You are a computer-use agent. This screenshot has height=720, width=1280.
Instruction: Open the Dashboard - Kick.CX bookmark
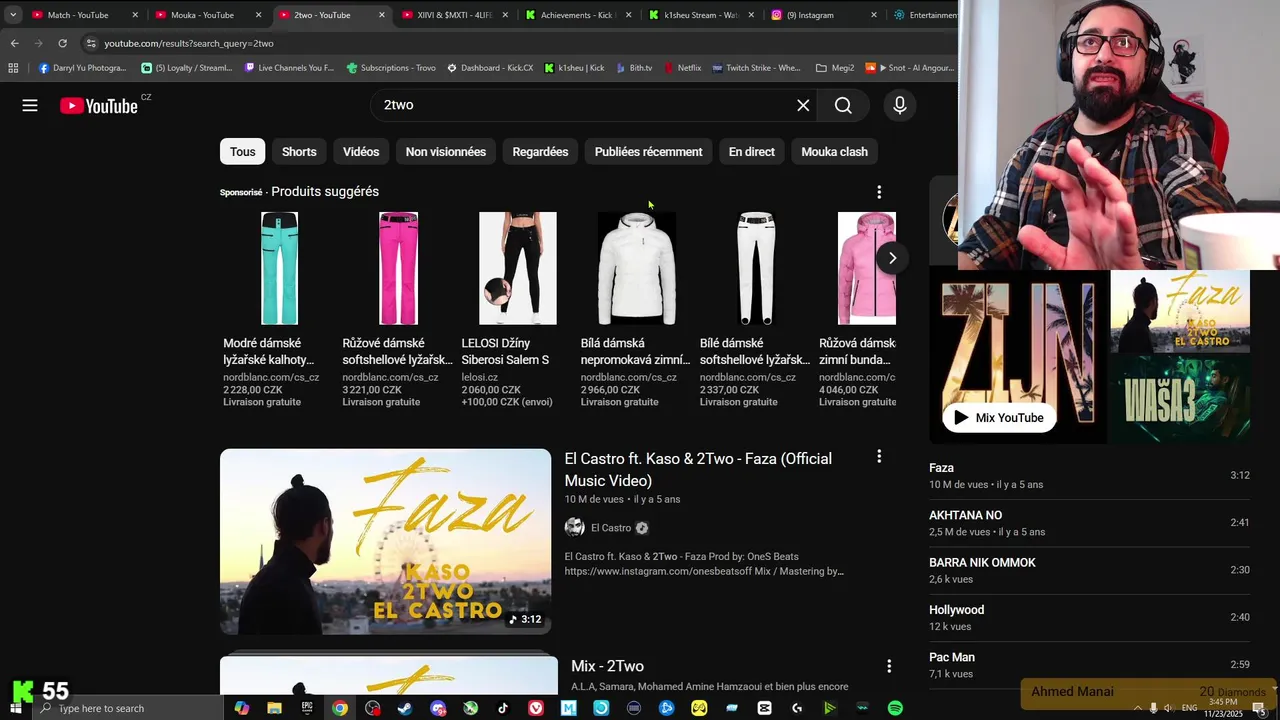pos(490,68)
